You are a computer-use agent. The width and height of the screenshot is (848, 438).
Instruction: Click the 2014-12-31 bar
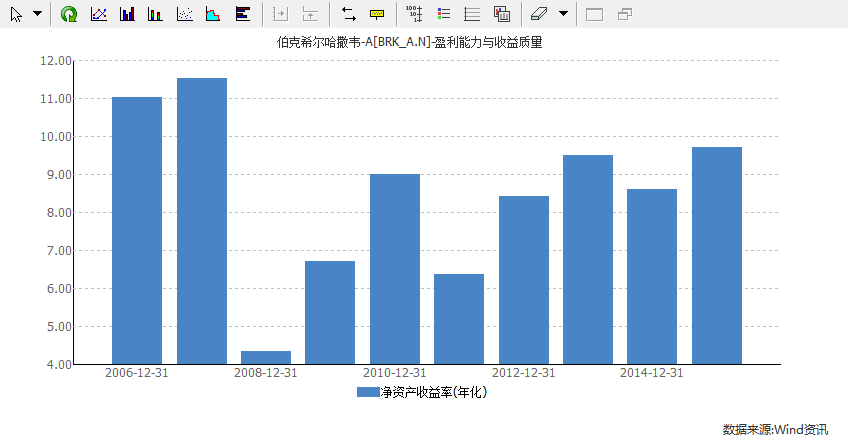652,276
